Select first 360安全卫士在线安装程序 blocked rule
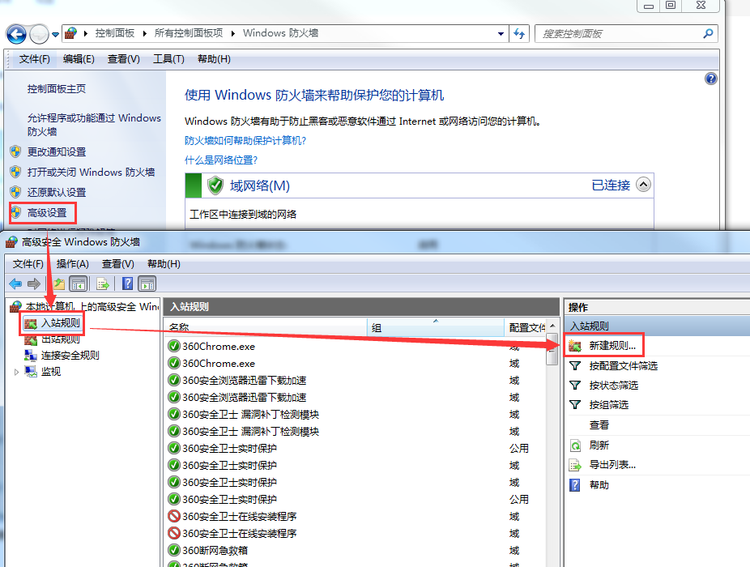This screenshot has height=567, width=750. coord(355,516)
